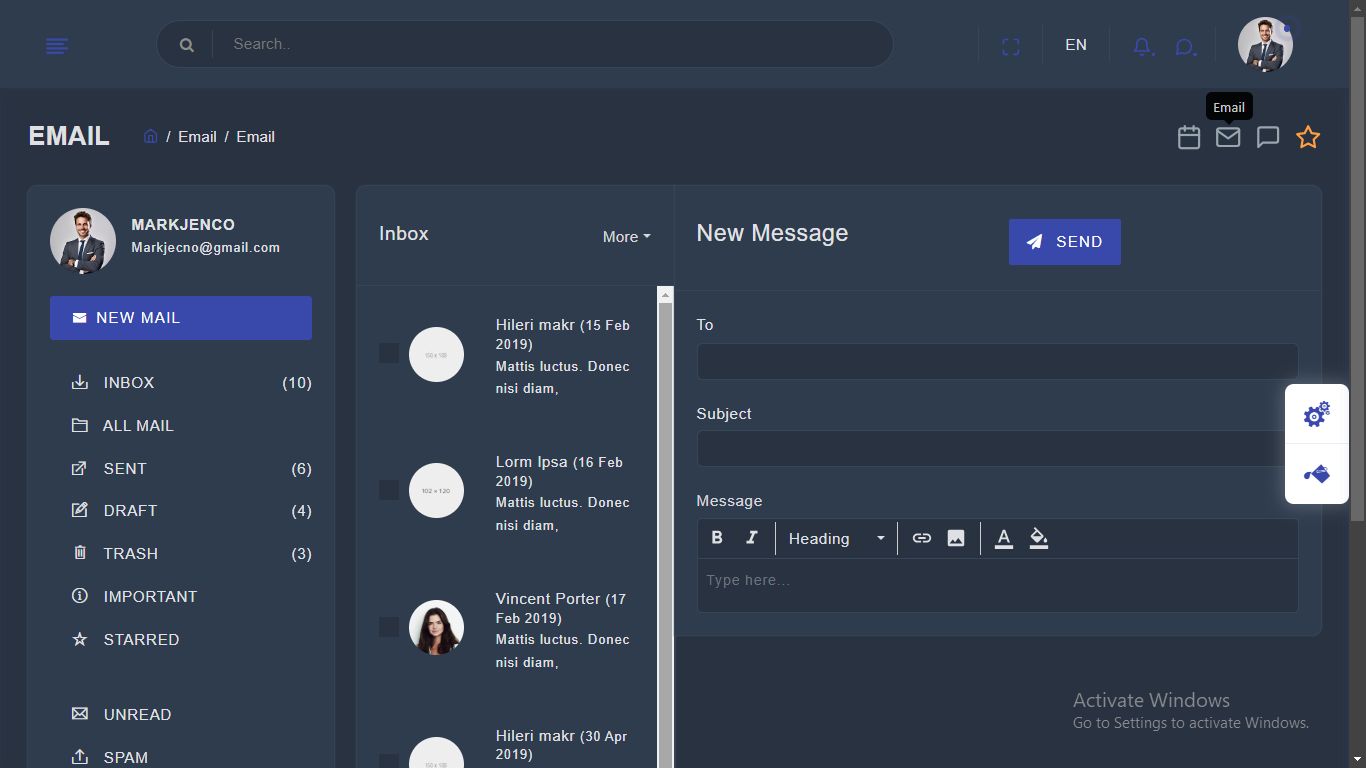Image resolution: width=1366 pixels, height=768 pixels.
Task: Open Lorm Ipsa 16 Feb email
Action: pos(564,493)
